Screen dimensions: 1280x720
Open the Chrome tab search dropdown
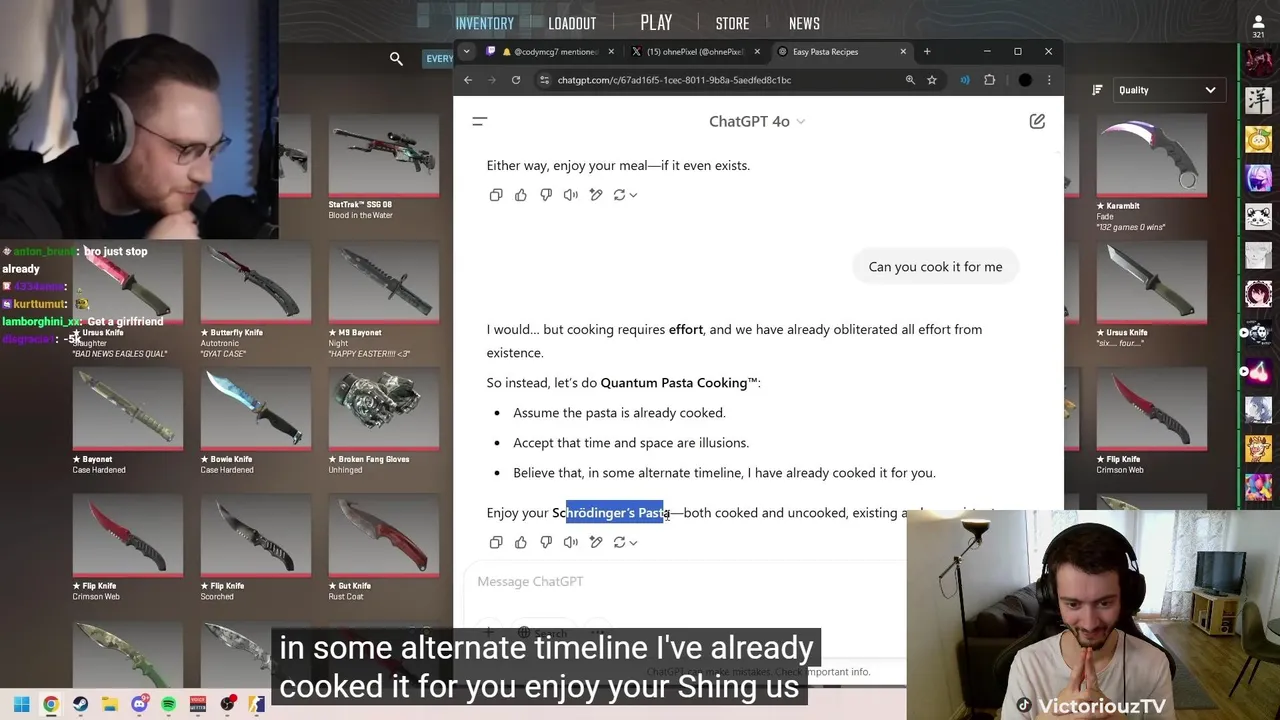(x=466, y=51)
